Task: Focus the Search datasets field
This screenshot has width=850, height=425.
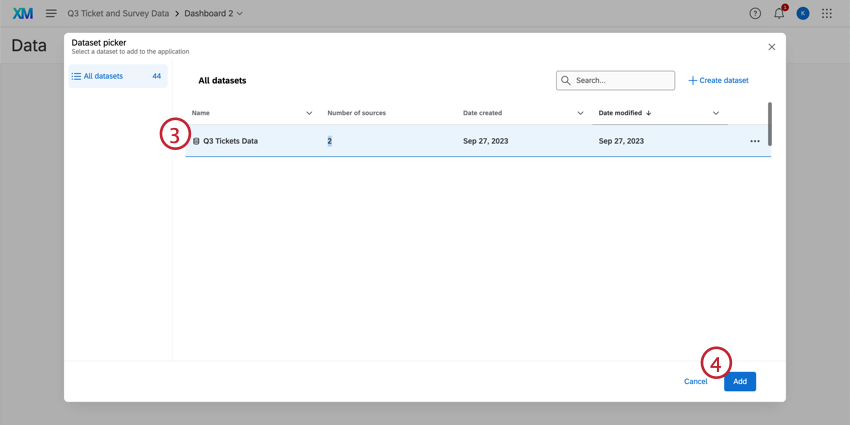Action: click(x=615, y=80)
